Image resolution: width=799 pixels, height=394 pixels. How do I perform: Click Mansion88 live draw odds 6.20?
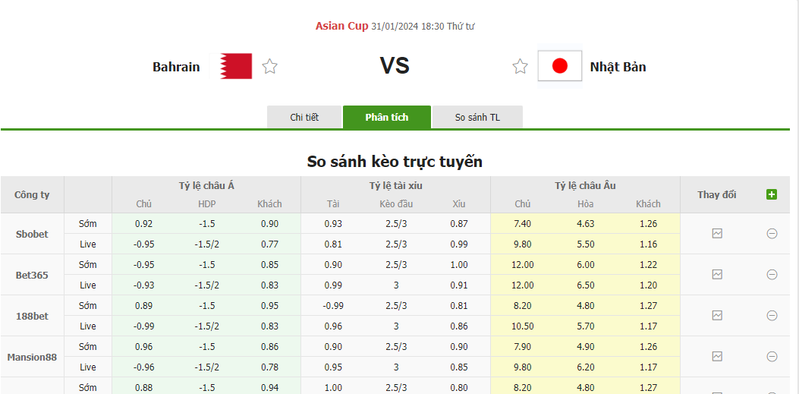point(585,367)
